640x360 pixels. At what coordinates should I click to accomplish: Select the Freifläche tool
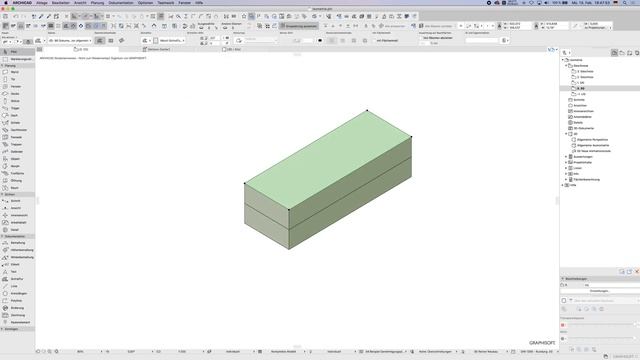(x=17, y=173)
